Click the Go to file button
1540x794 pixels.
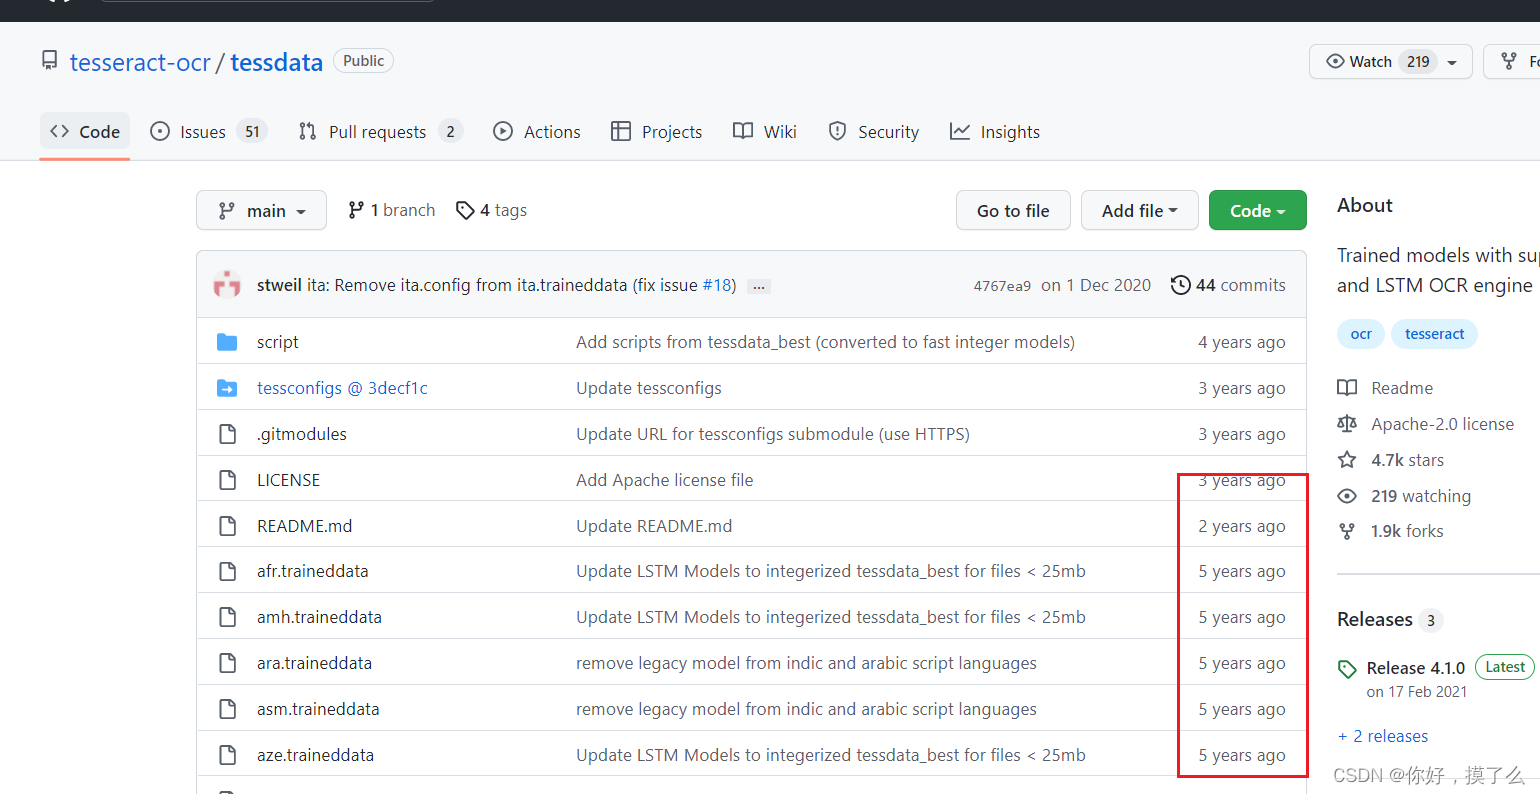(1013, 210)
